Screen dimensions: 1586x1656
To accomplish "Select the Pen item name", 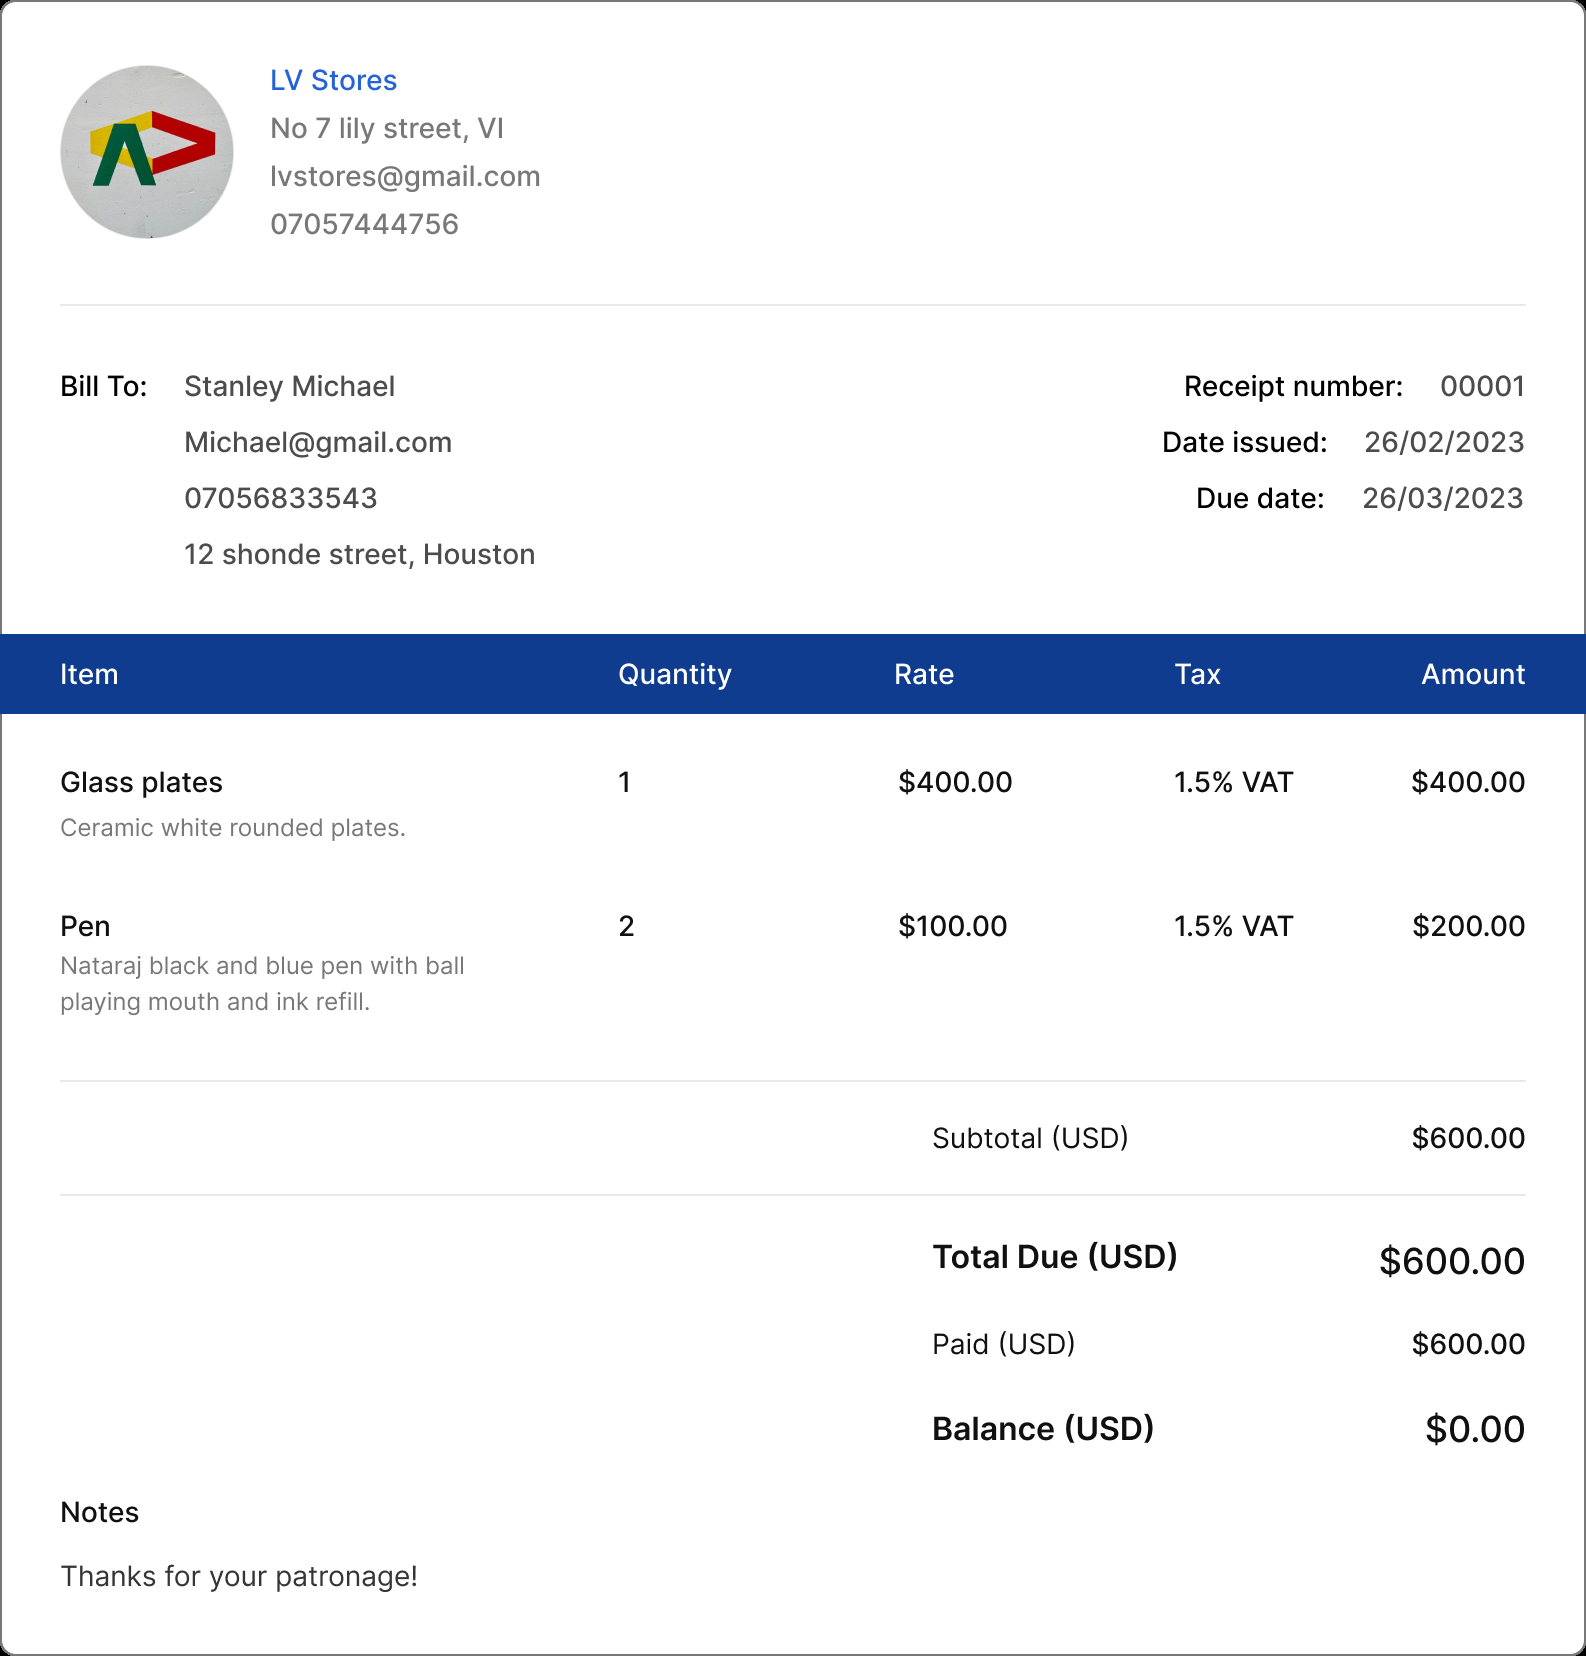I will (x=85, y=926).
